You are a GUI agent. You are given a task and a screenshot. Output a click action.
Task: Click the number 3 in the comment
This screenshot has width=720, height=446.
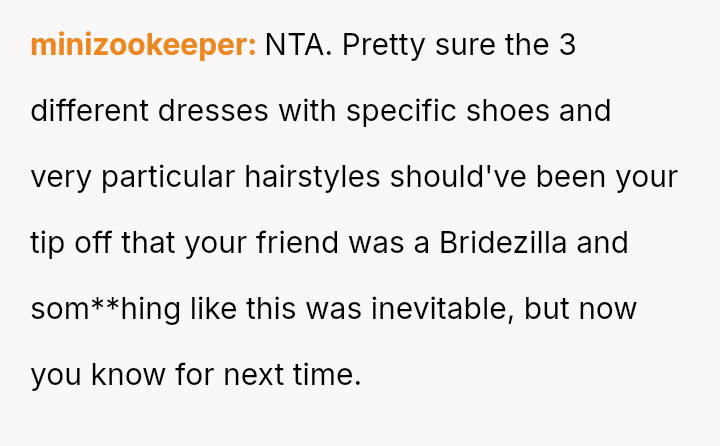click(x=566, y=45)
